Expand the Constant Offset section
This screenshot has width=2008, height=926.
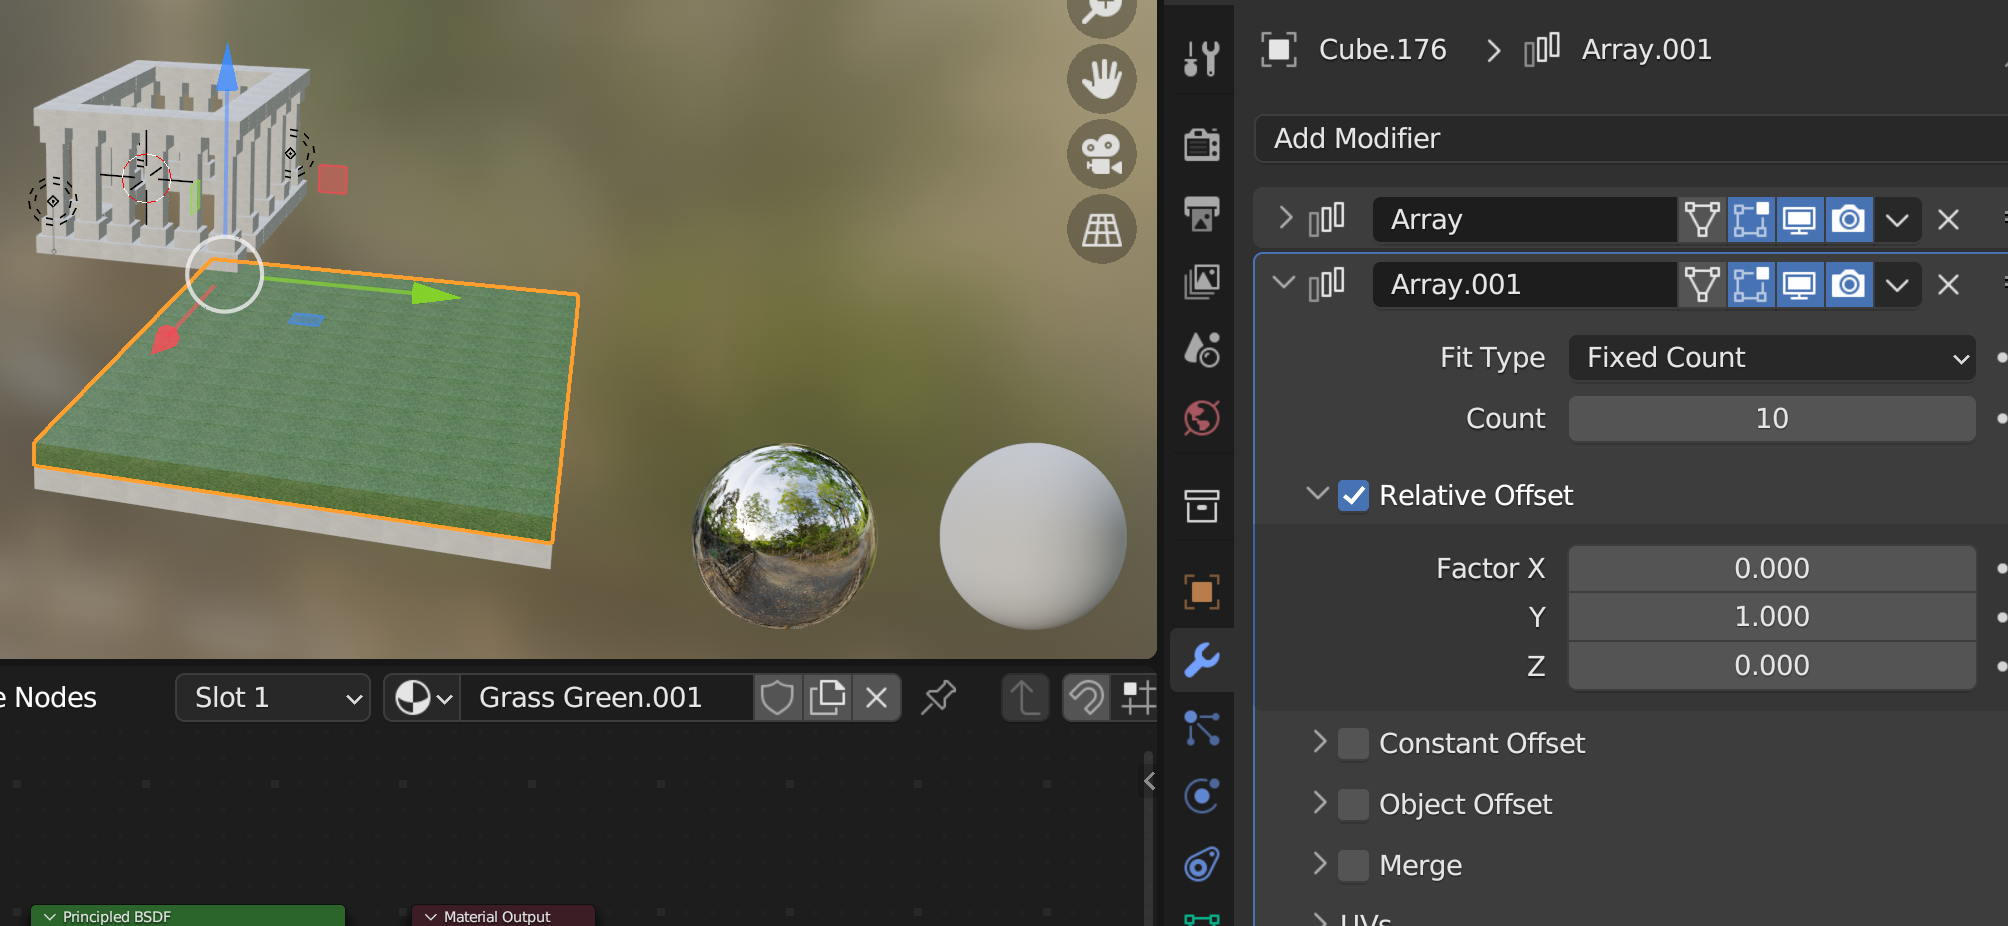point(1320,741)
